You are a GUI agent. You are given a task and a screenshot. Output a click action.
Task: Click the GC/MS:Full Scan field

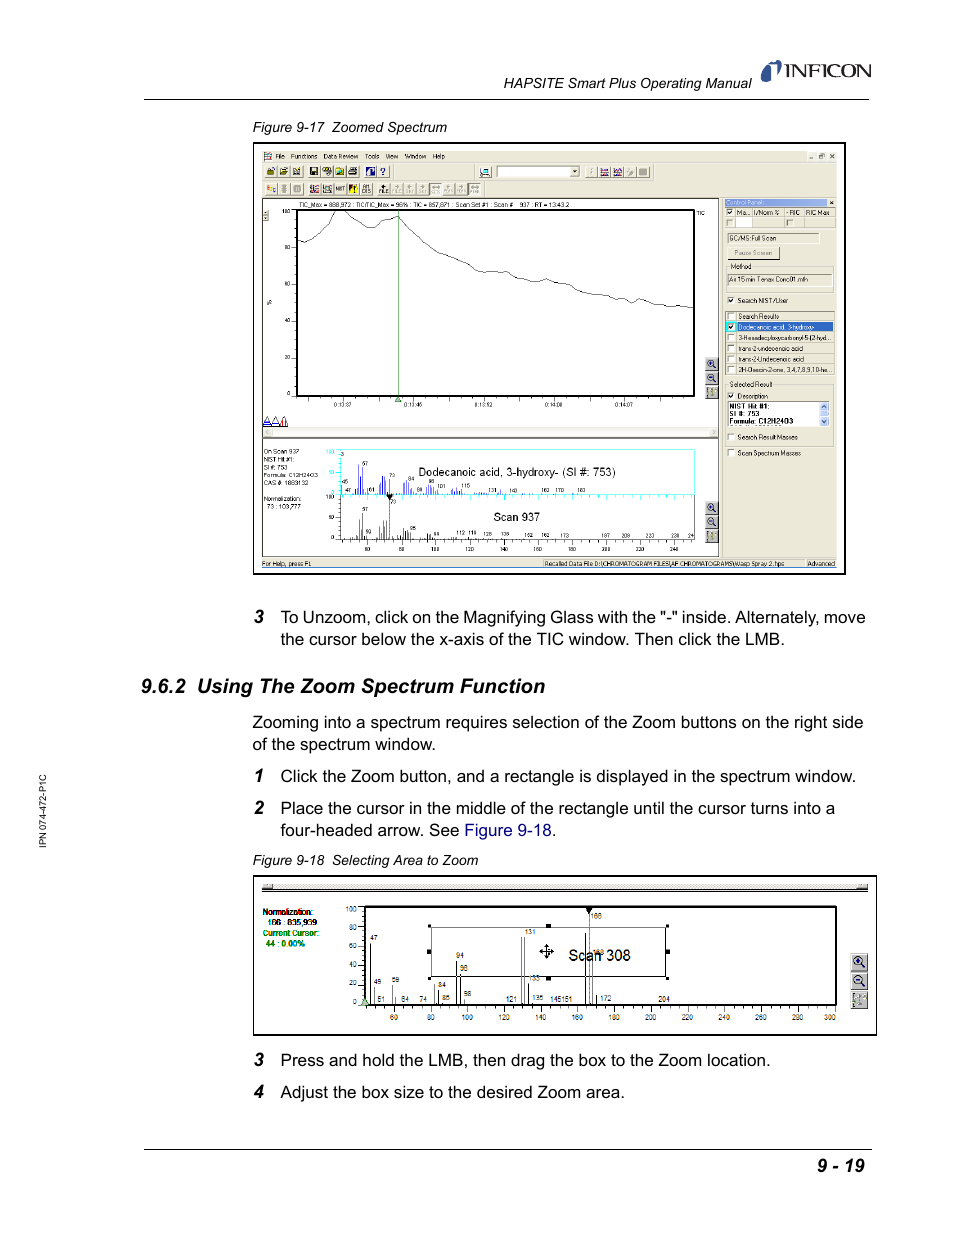coord(773,238)
